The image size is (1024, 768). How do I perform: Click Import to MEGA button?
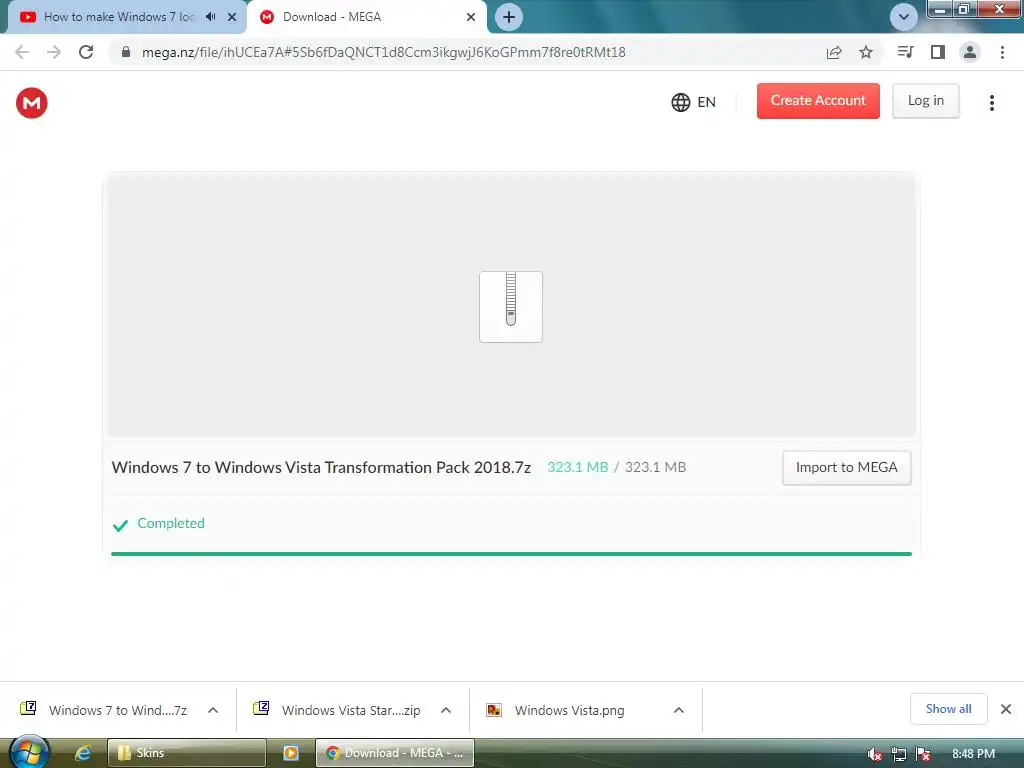(x=846, y=468)
